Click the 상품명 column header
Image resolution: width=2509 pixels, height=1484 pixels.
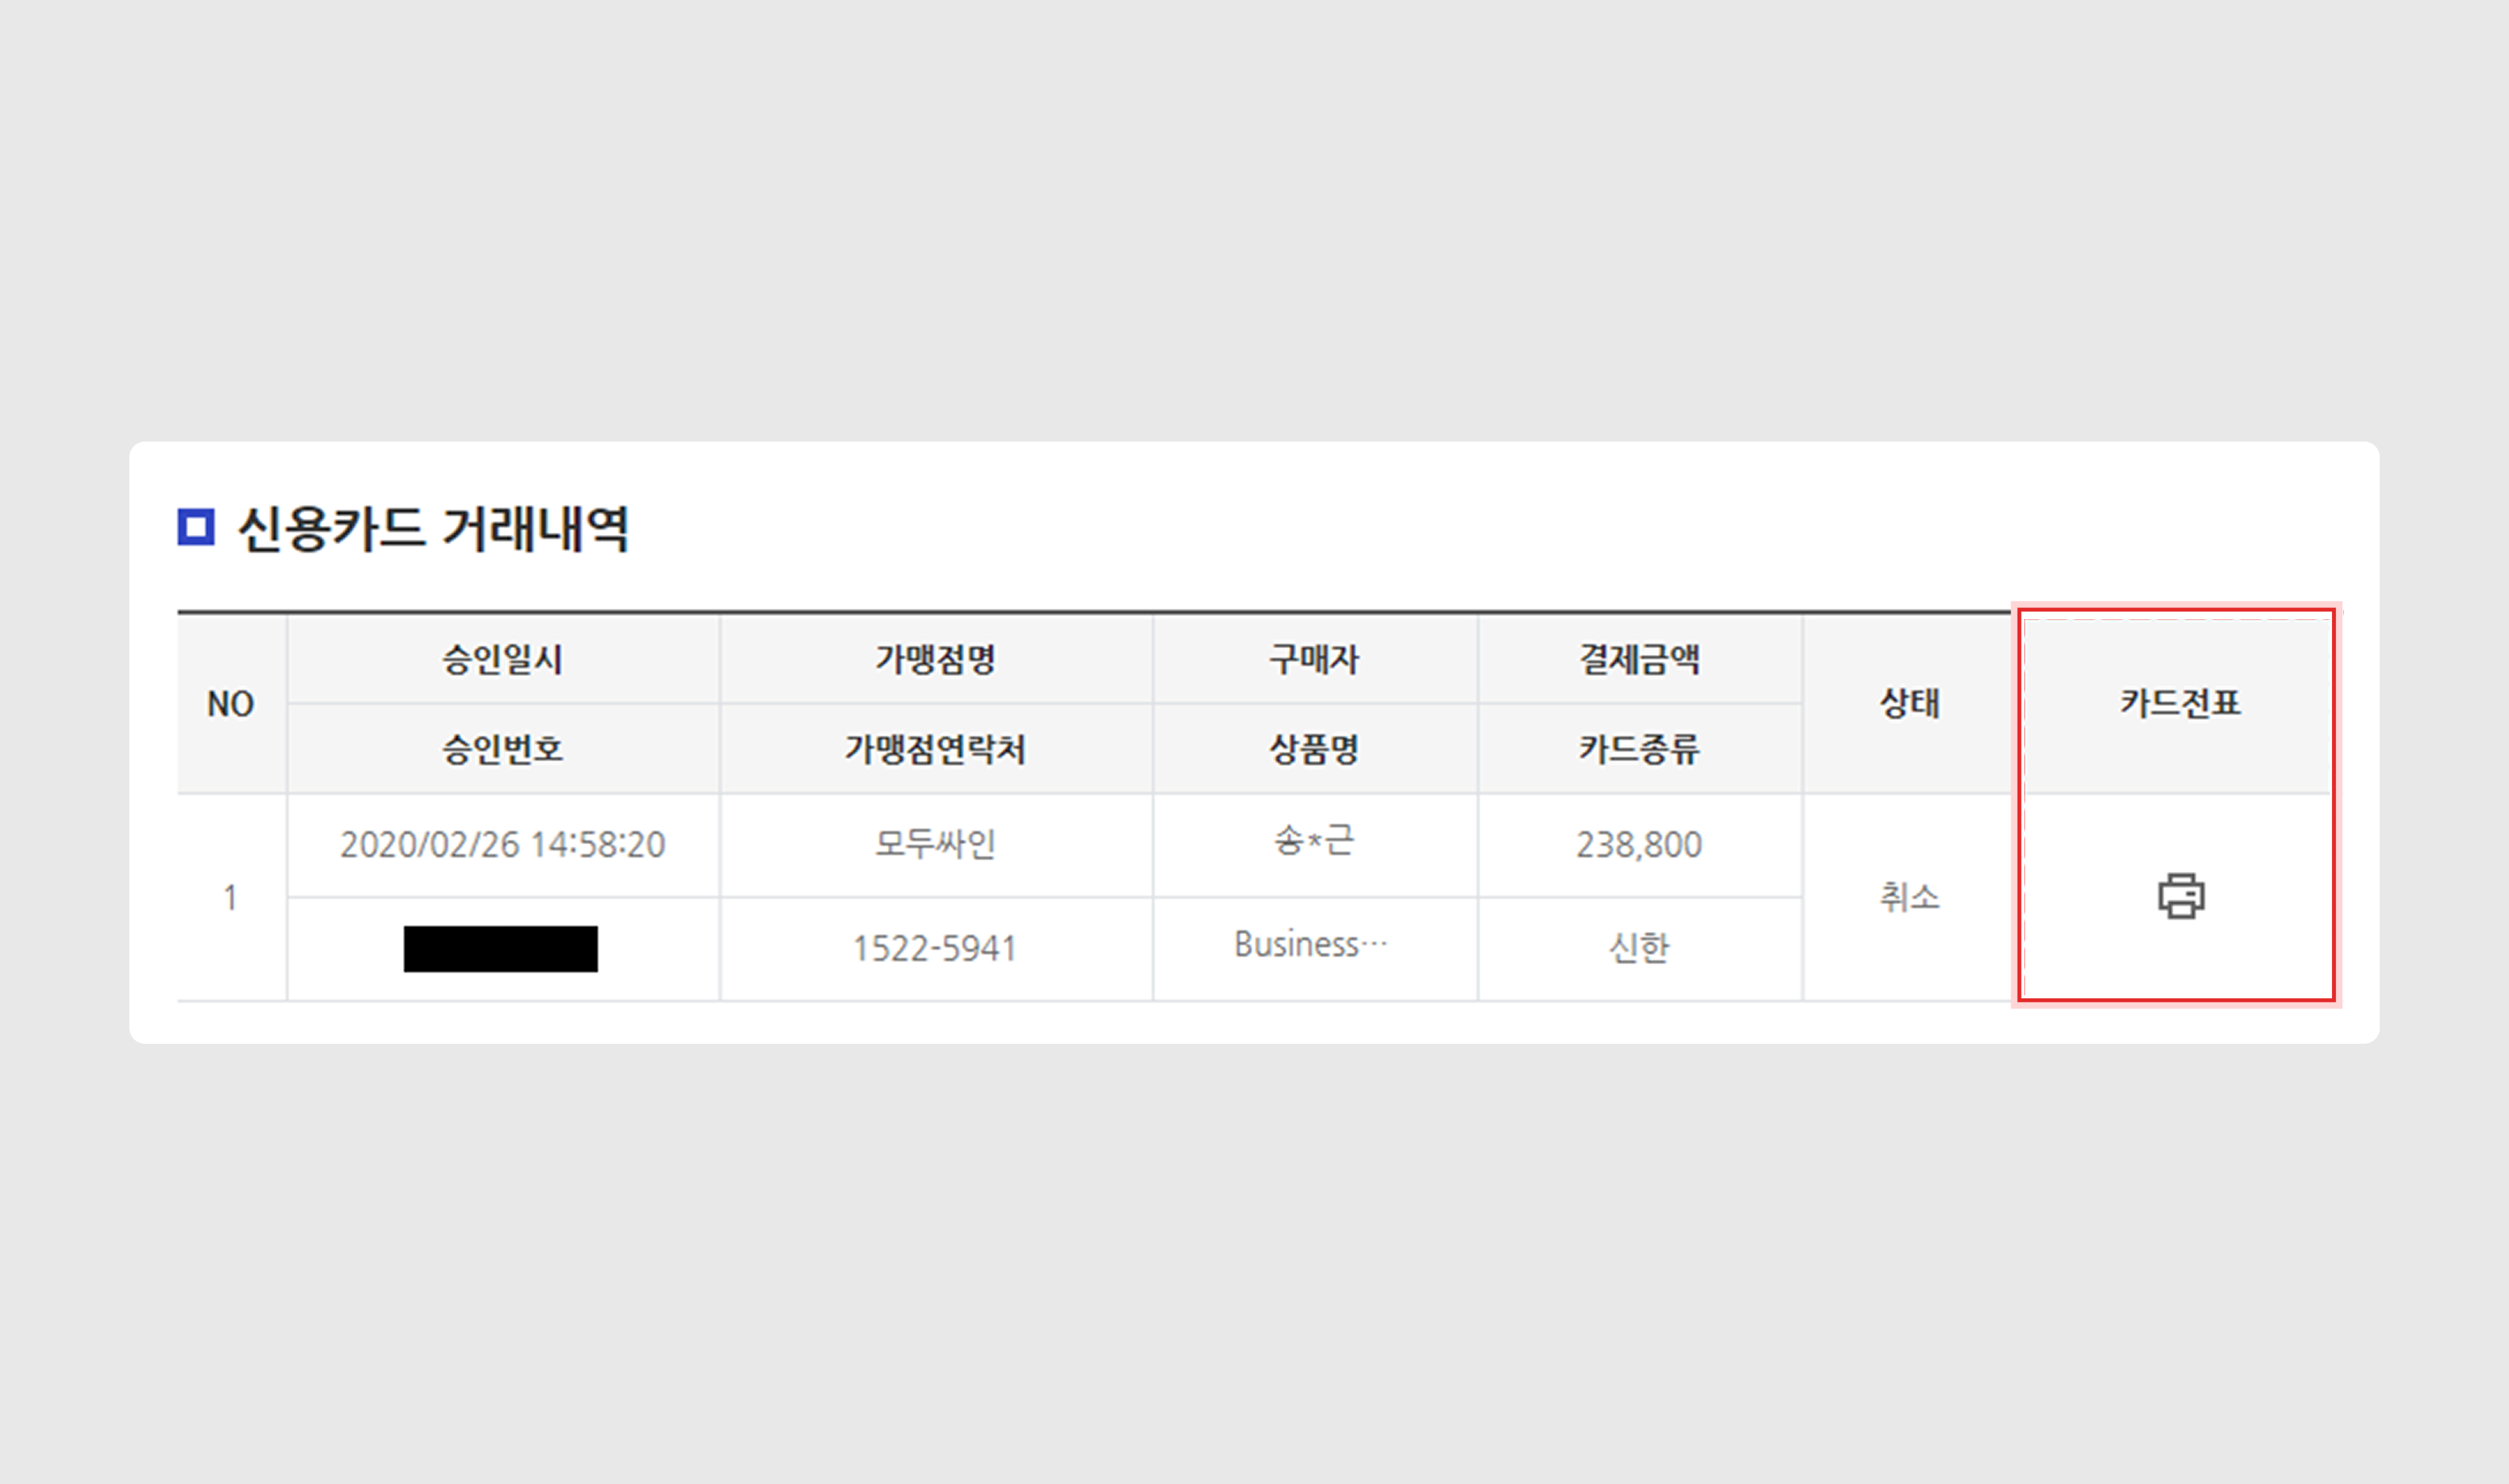click(x=1314, y=749)
